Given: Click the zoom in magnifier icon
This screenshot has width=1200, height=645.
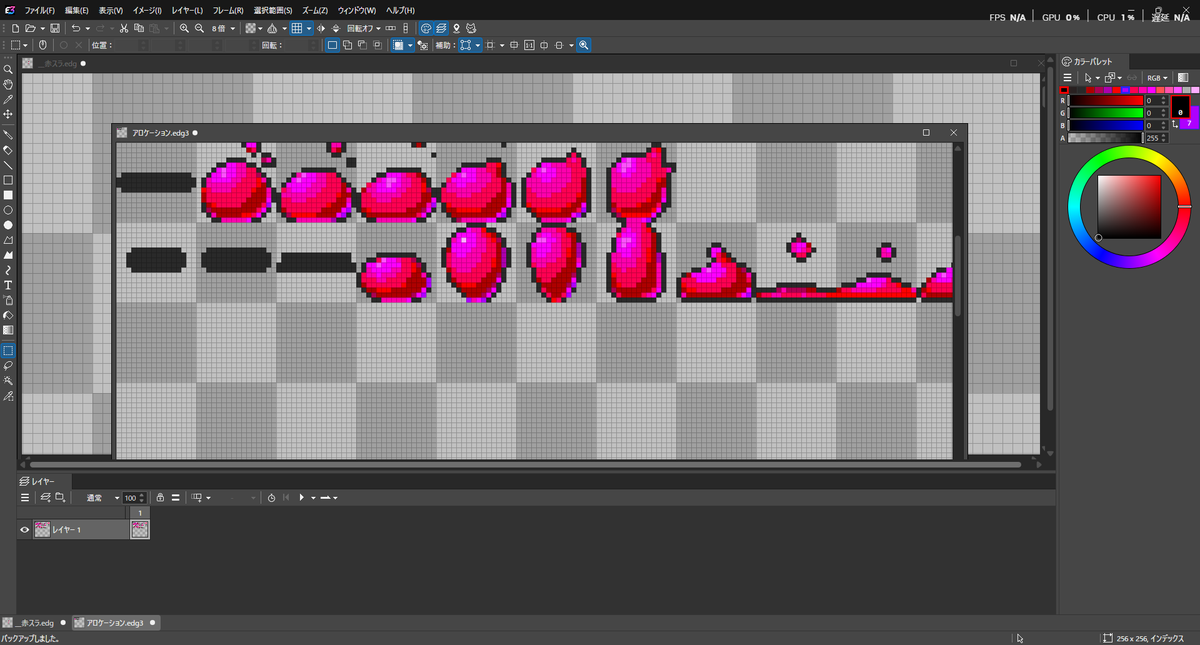Looking at the screenshot, I should (x=185, y=28).
